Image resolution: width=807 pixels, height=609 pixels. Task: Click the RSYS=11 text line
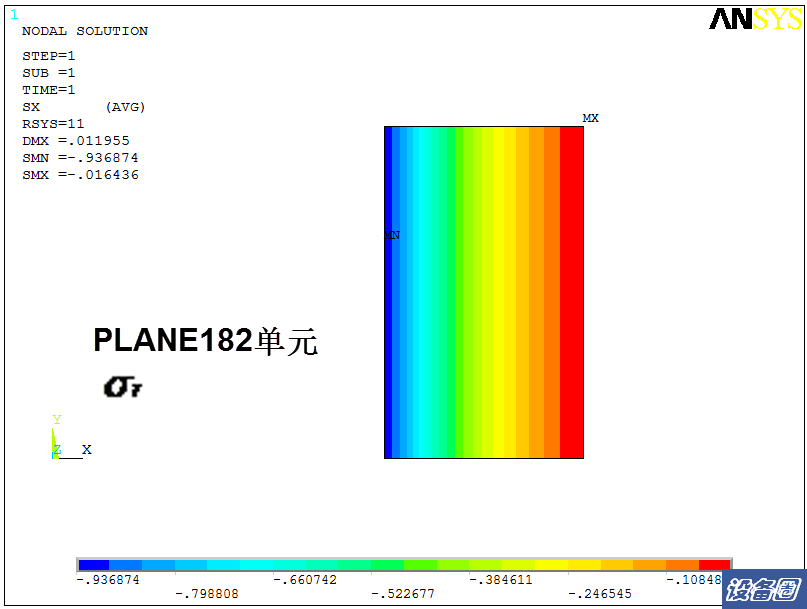point(53,124)
